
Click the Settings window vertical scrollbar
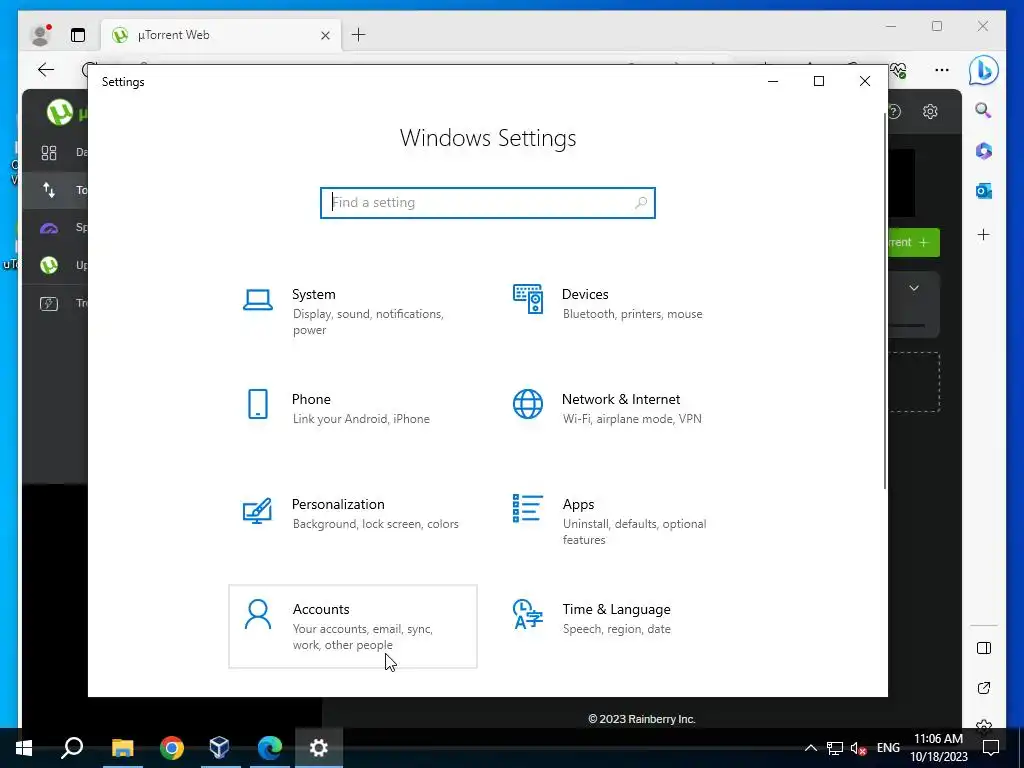coord(885,300)
